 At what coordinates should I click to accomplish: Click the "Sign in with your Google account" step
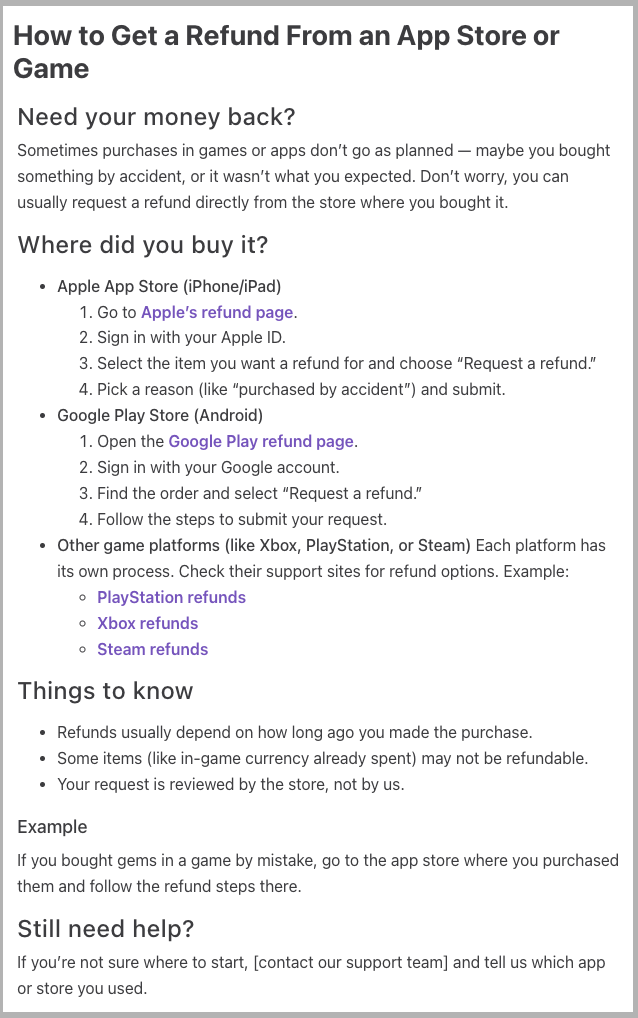pyautogui.click(x=218, y=467)
